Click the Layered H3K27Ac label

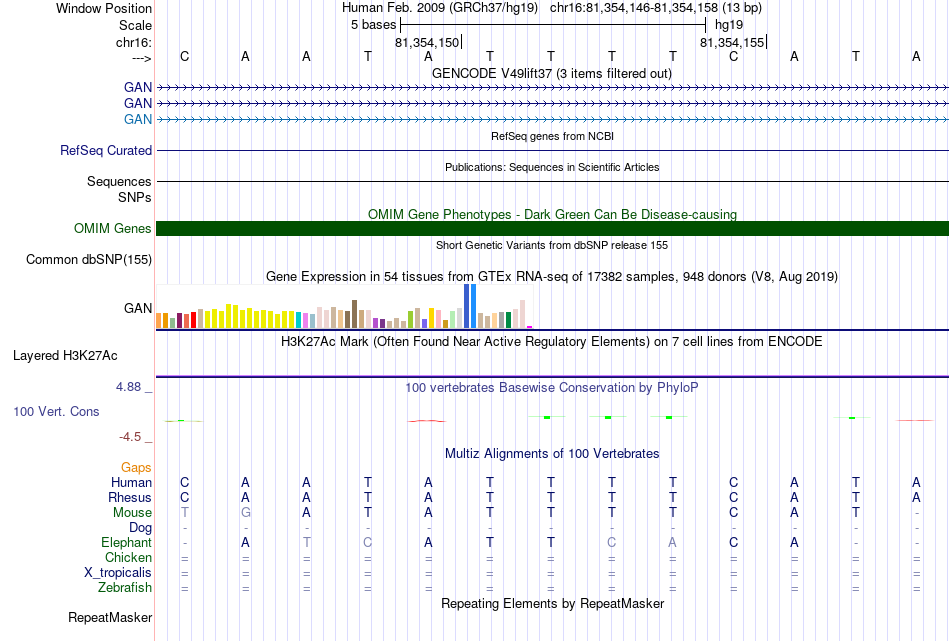65,356
